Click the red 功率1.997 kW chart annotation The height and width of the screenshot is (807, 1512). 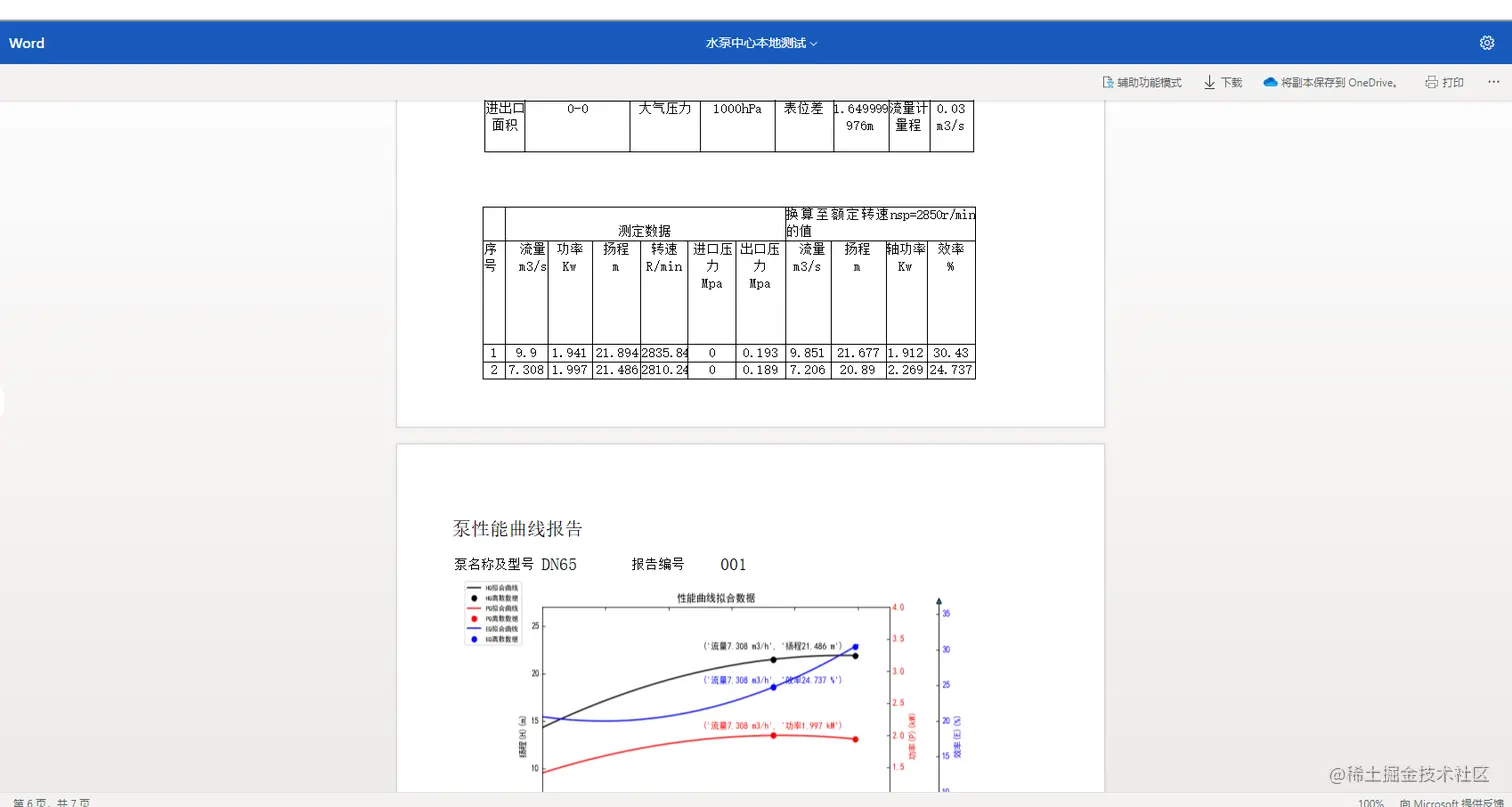pyautogui.click(x=772, y=725)
